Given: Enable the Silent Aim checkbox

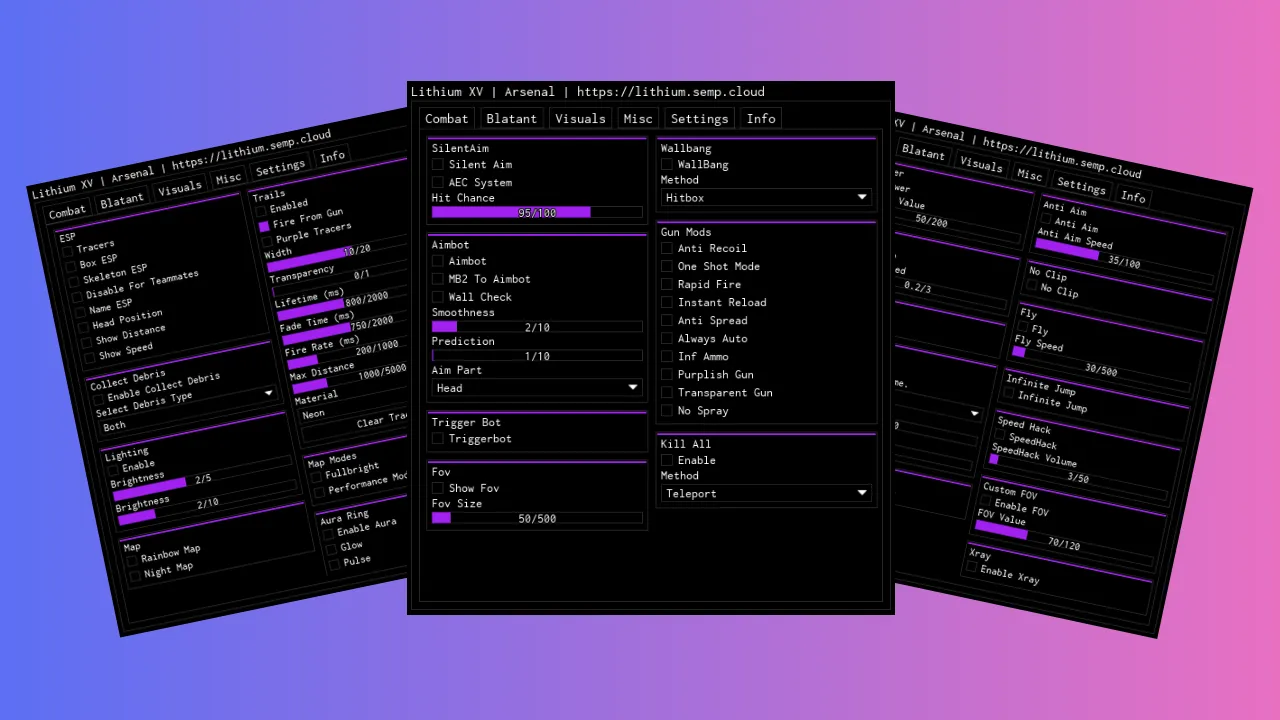Looking at the screenshot, I should [438, 165].
